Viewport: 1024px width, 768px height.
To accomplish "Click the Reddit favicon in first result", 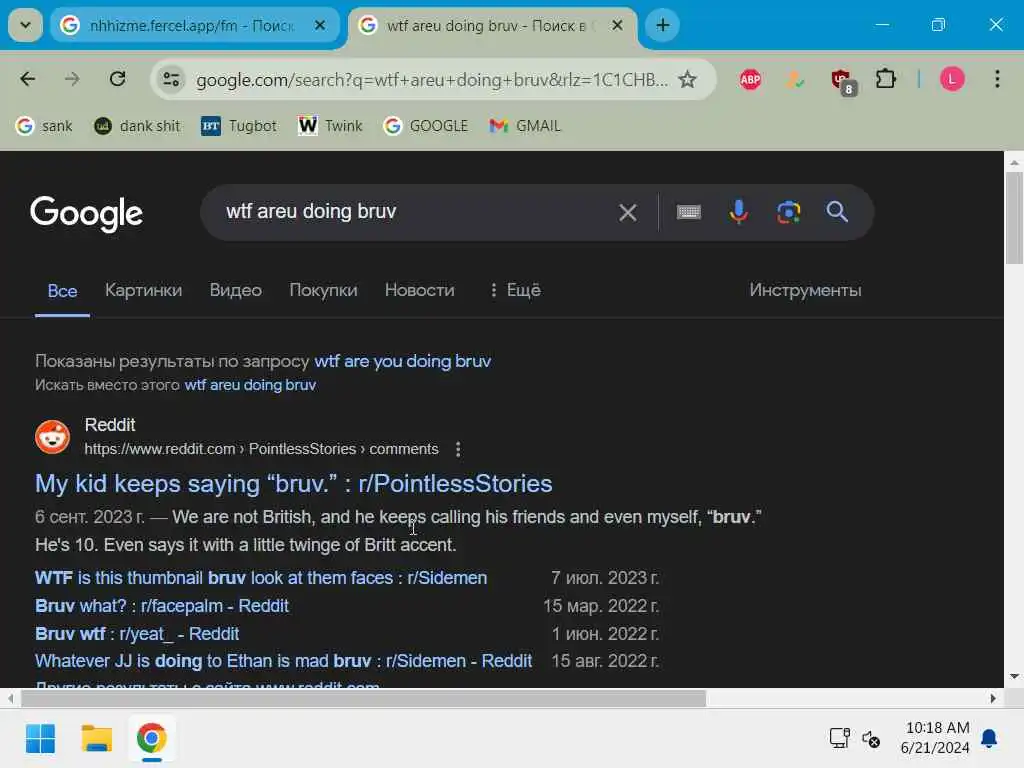I will 52,437.
